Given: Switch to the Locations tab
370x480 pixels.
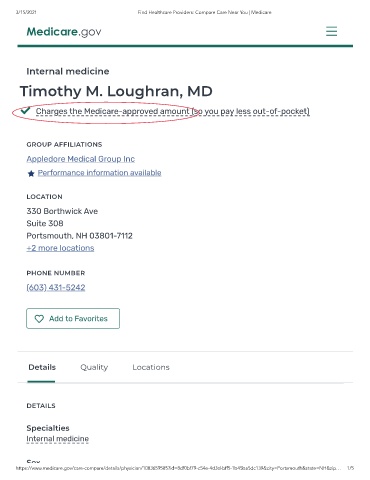Looking at the screenshot, I should click(x=151, y=367).
